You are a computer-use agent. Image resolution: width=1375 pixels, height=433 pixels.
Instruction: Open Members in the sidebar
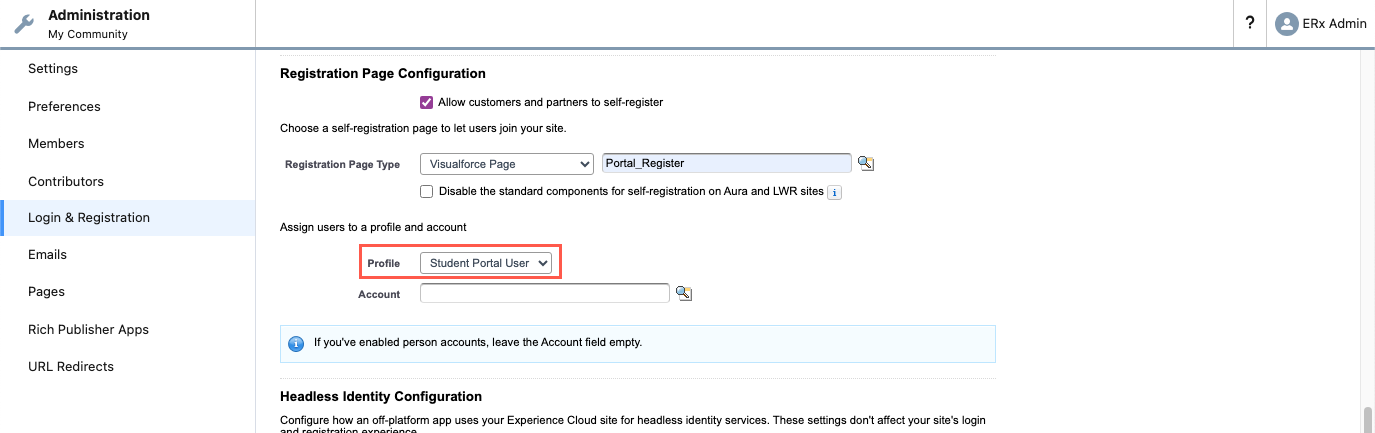56,144
